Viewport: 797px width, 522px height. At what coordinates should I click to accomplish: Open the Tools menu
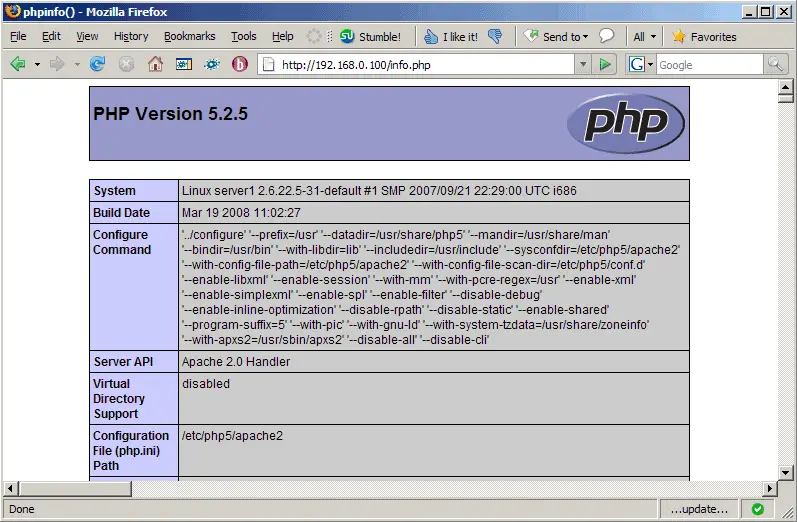[x=244, y=36]
